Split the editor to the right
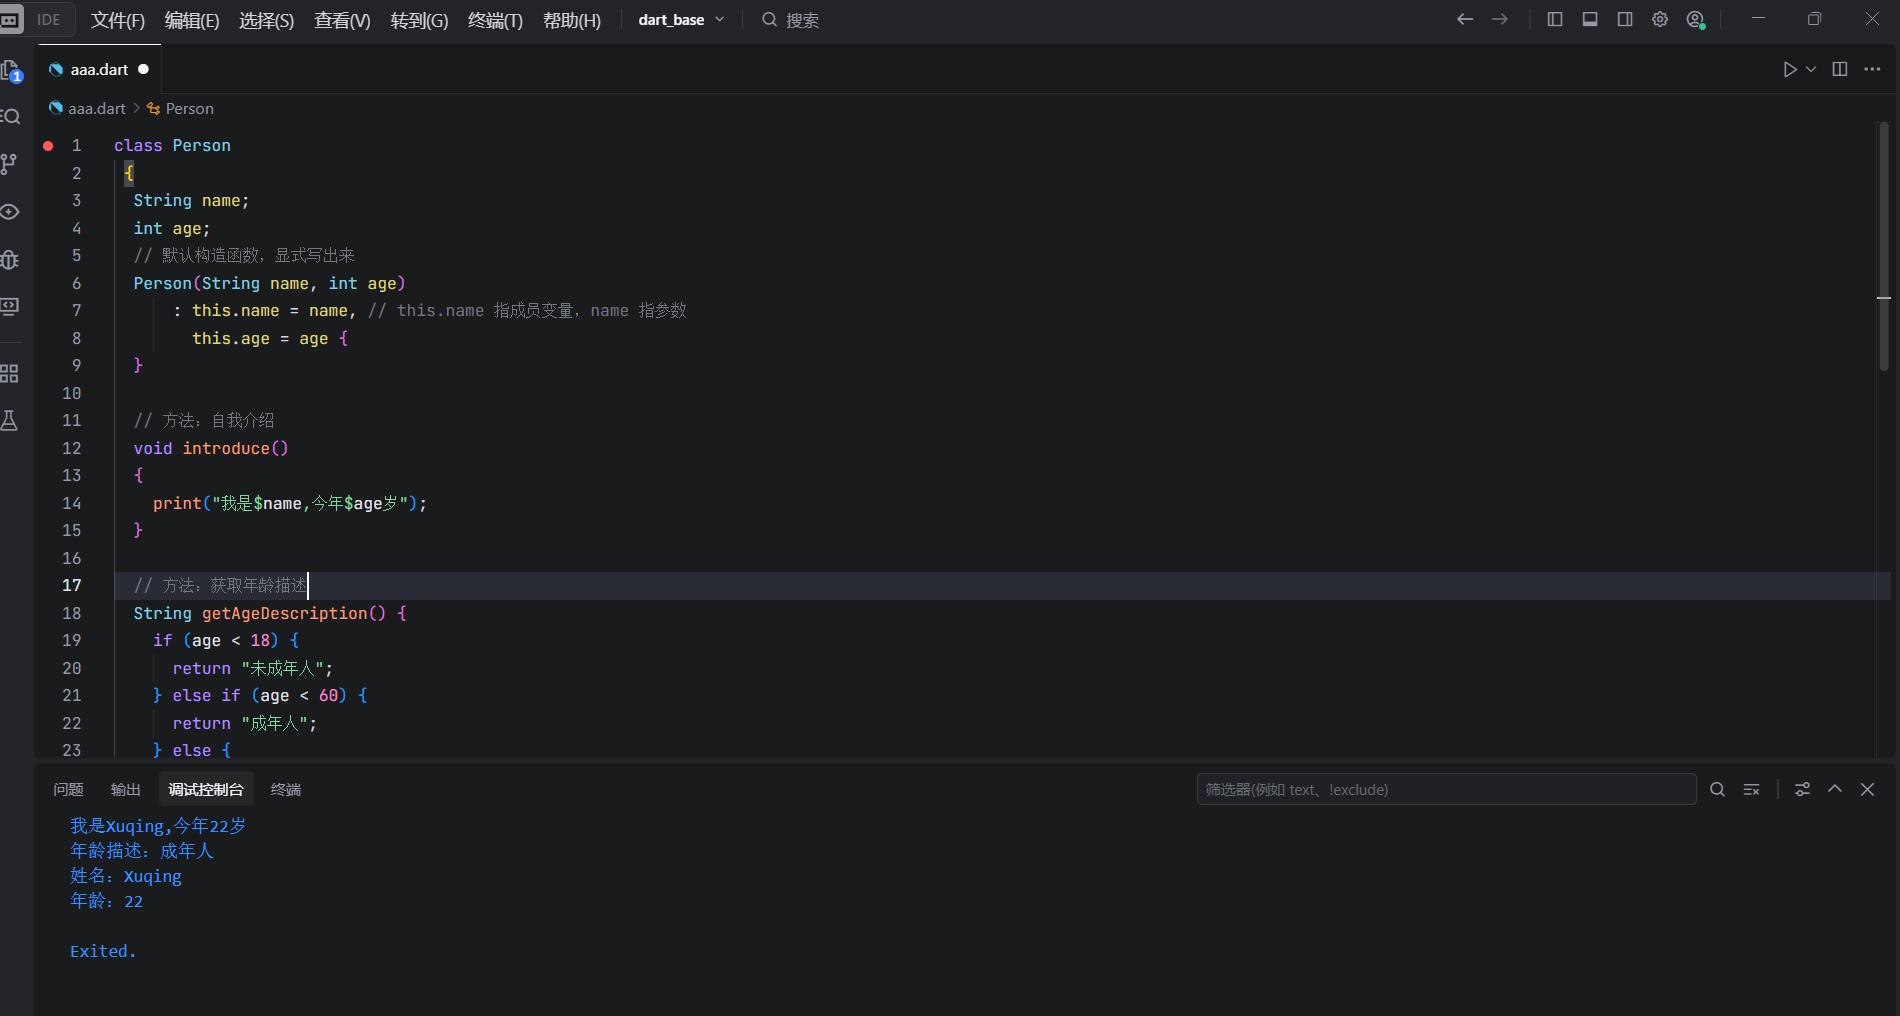Screen dimensions: 1900x1016 1840,69
